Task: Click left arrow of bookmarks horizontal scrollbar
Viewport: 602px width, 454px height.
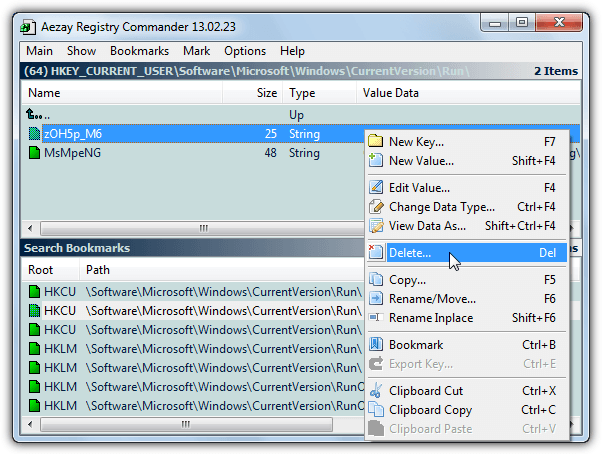Action: click(x=30, y=424)
